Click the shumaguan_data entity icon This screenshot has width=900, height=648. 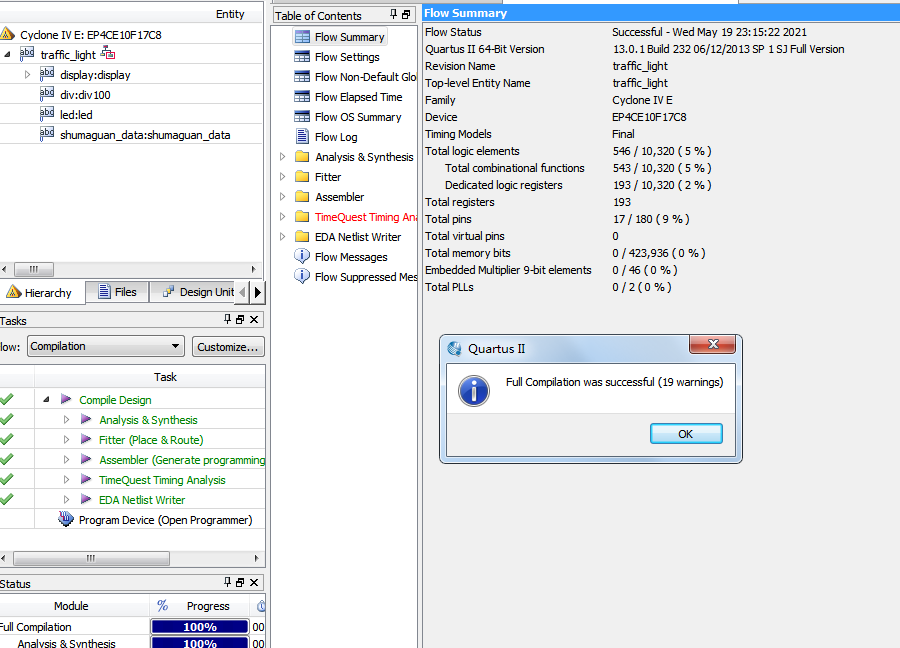pyautogui.click(x=47, y=134)
